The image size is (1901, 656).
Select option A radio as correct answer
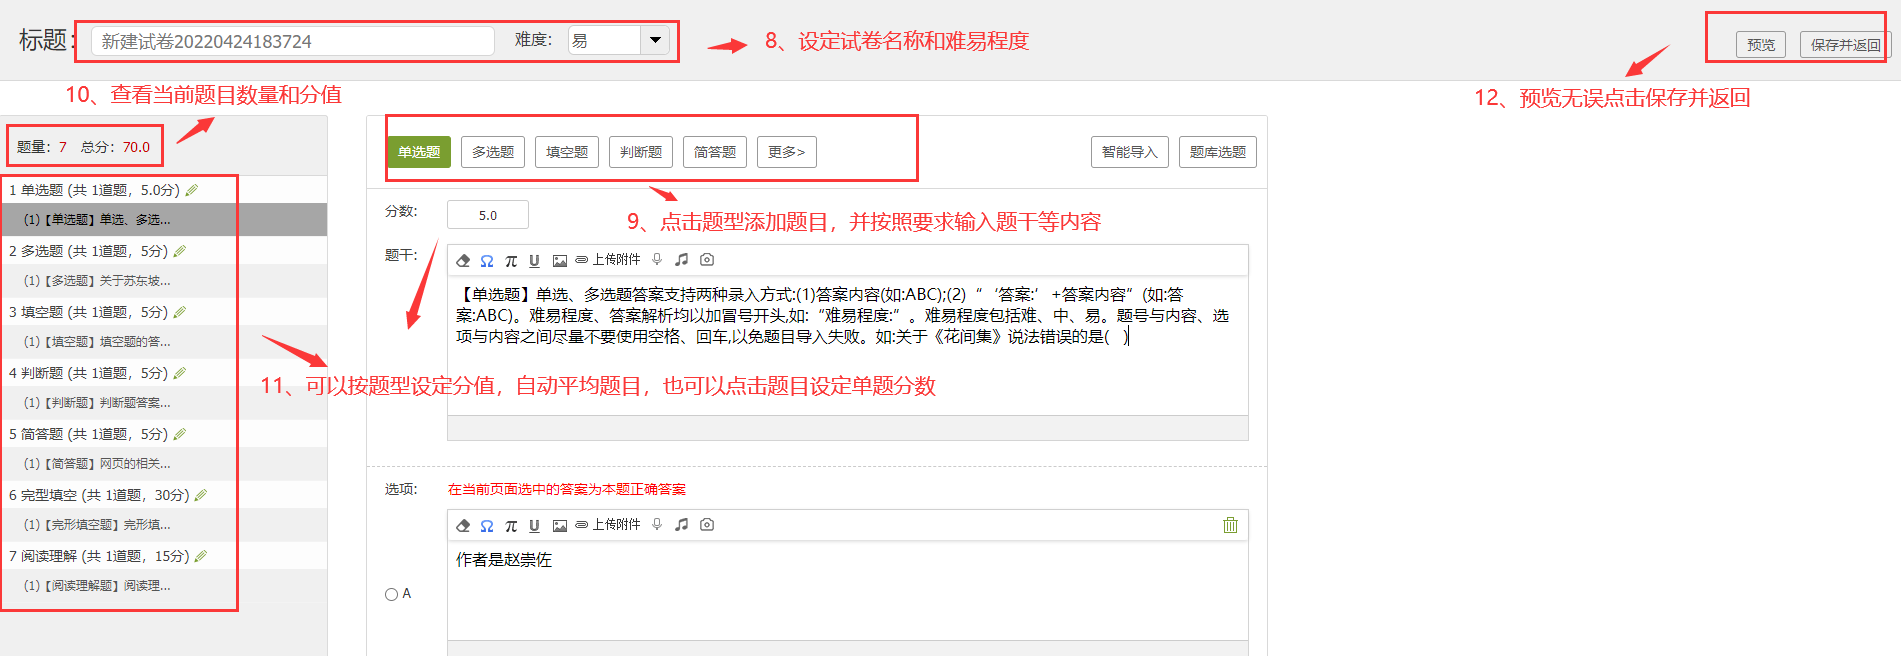[391, 594]
